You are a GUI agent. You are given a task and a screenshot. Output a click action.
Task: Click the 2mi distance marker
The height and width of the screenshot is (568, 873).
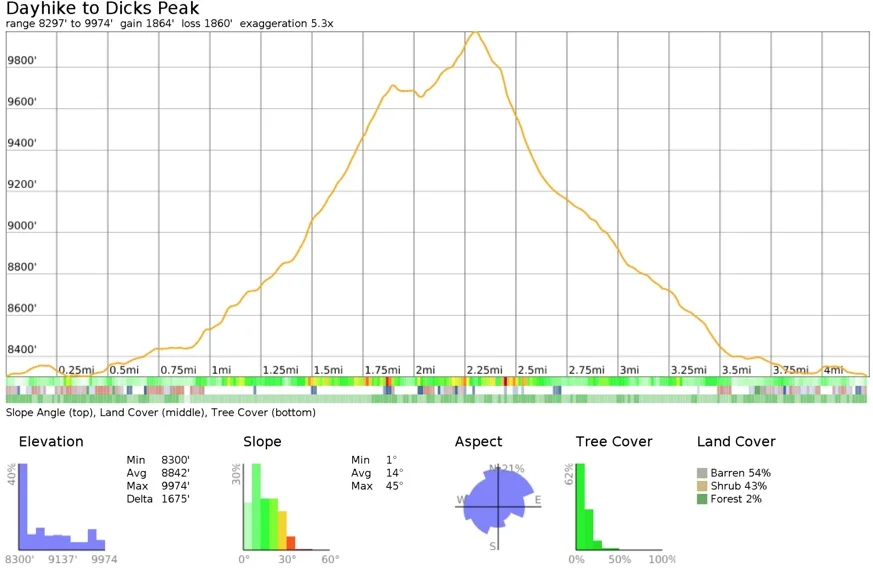(x=425, y=370)
